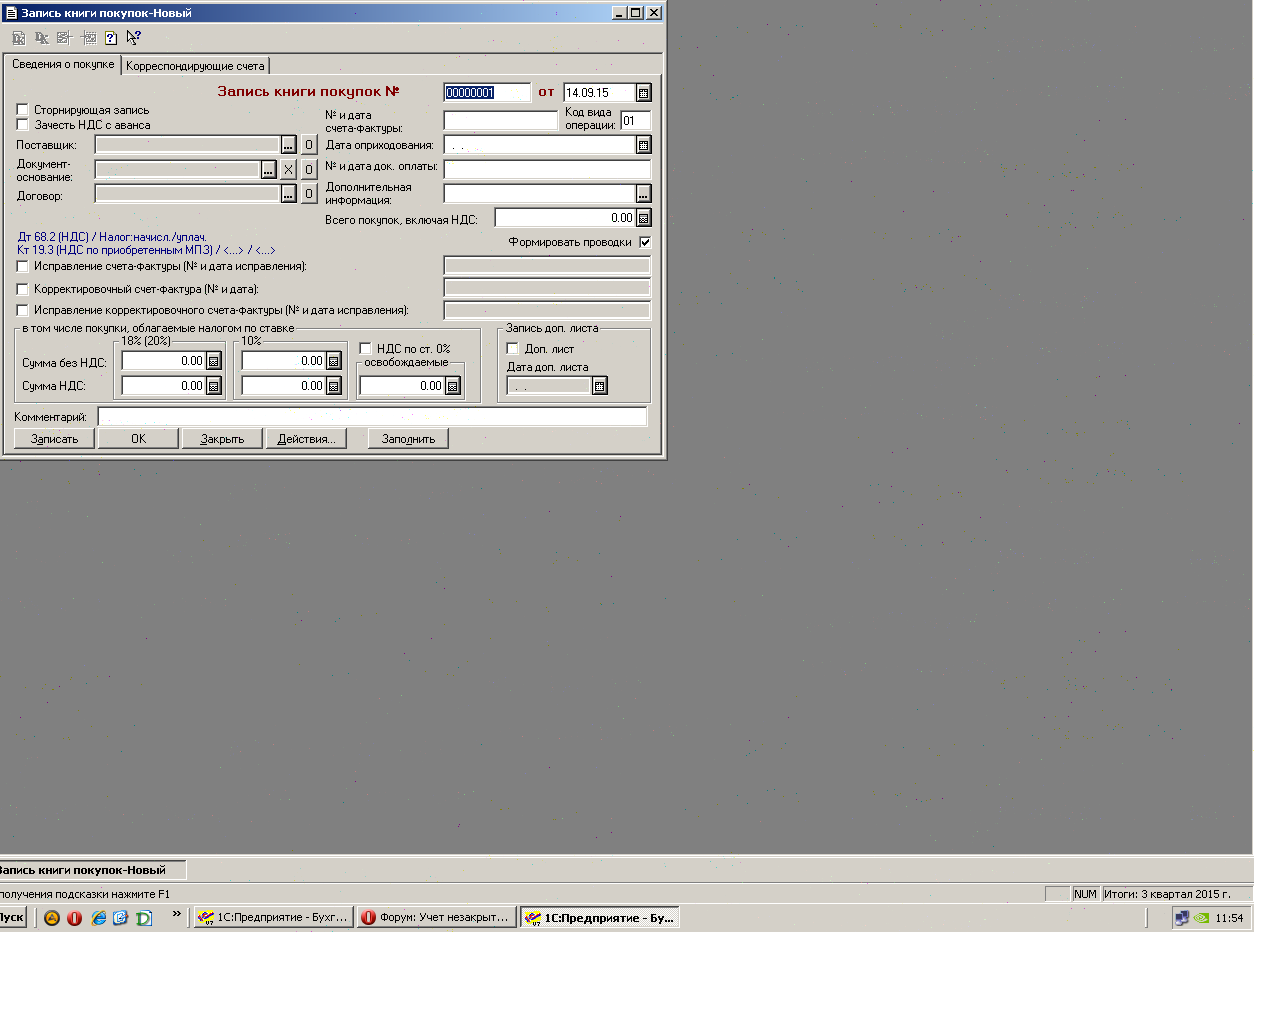Screen dimensions: 1280x1024
Task: Tick Исправление корректировочного счета-фактуры checkbox
Action: 23,311
